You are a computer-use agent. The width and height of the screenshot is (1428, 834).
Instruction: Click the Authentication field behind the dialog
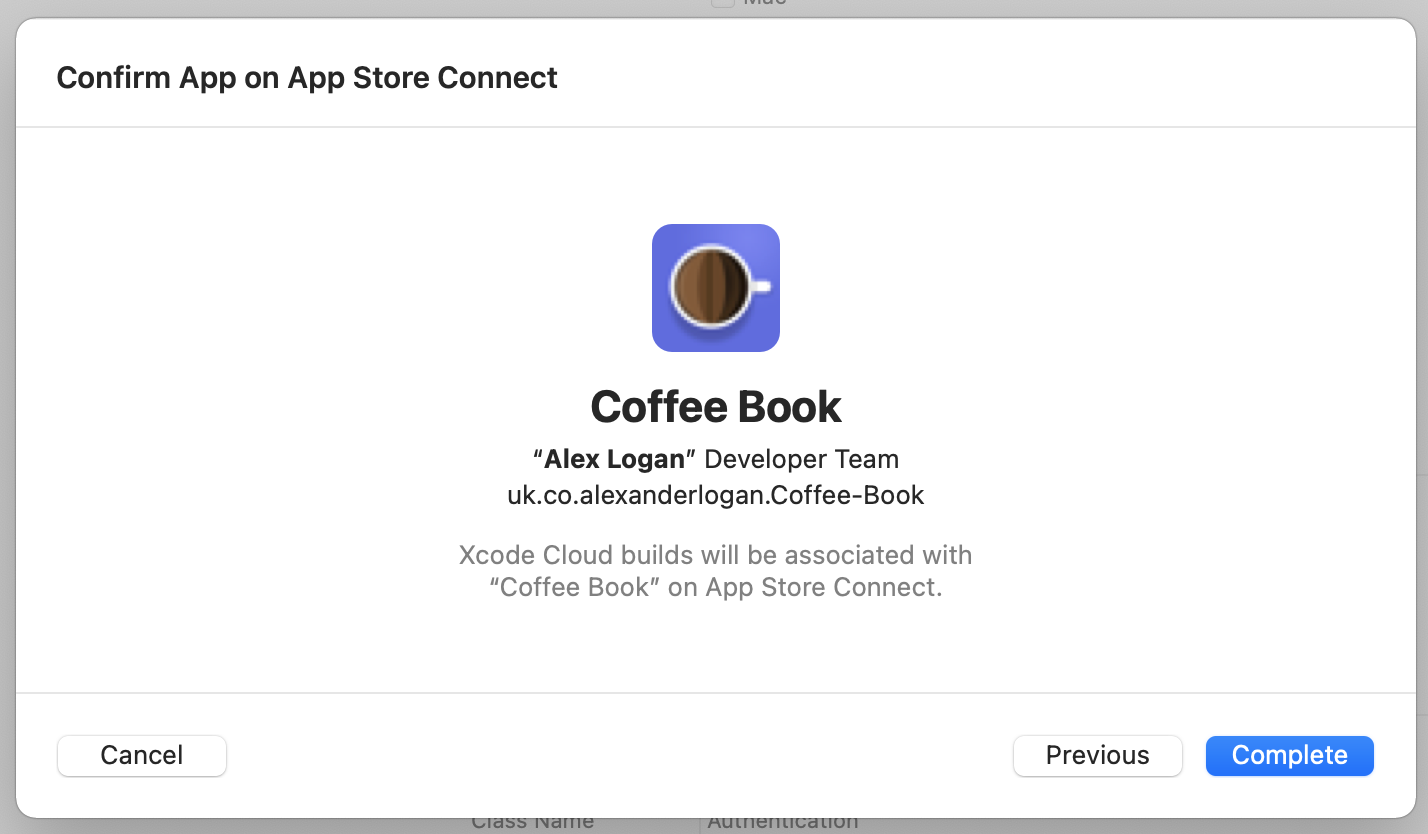[x=782, y=824]
